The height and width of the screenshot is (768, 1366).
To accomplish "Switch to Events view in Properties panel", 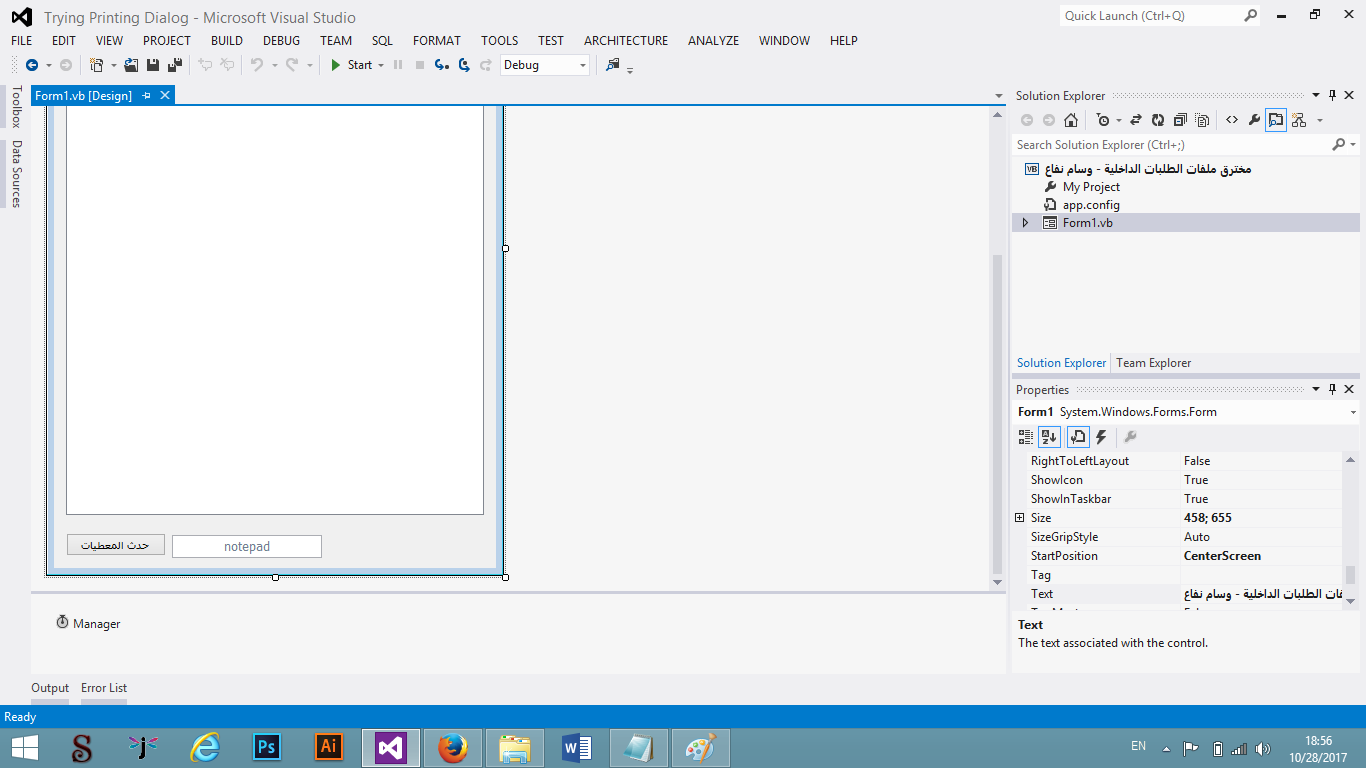I will [x=1101, y=437].
